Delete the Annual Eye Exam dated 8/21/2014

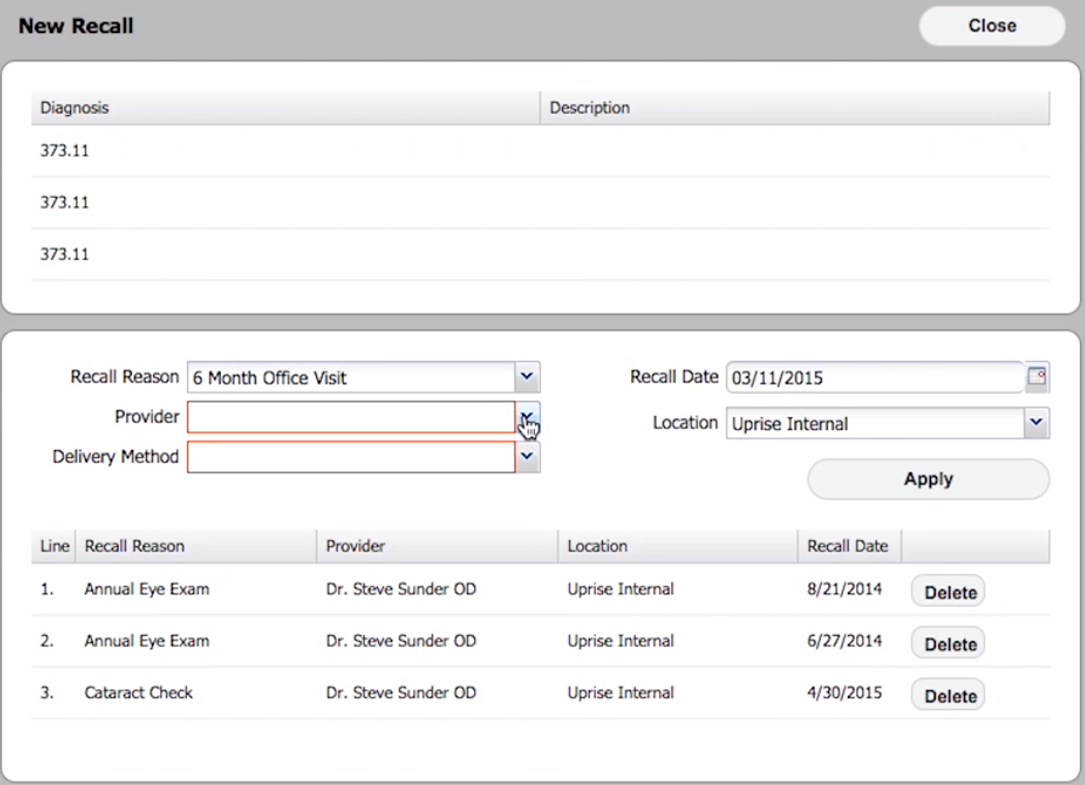947,591
